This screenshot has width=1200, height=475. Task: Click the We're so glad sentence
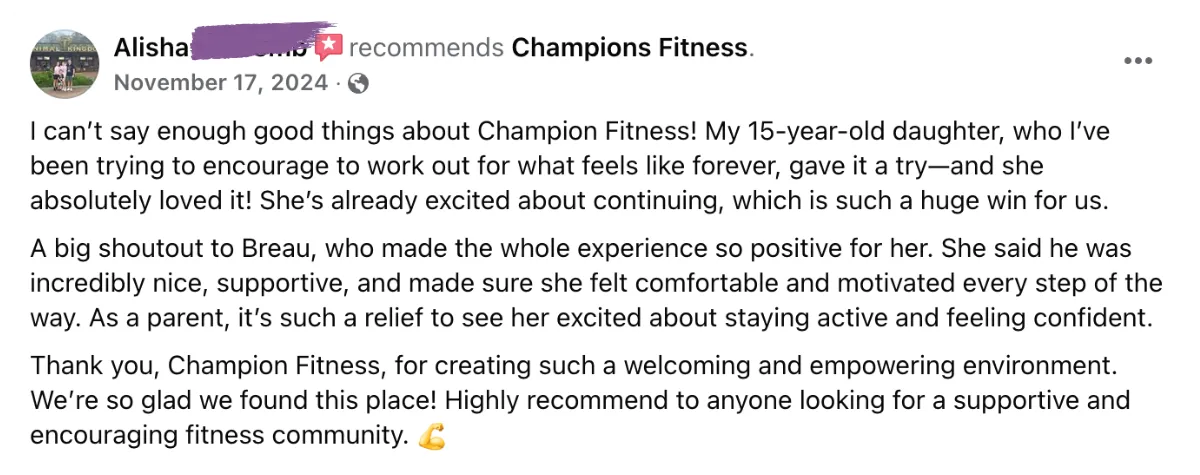234,403
